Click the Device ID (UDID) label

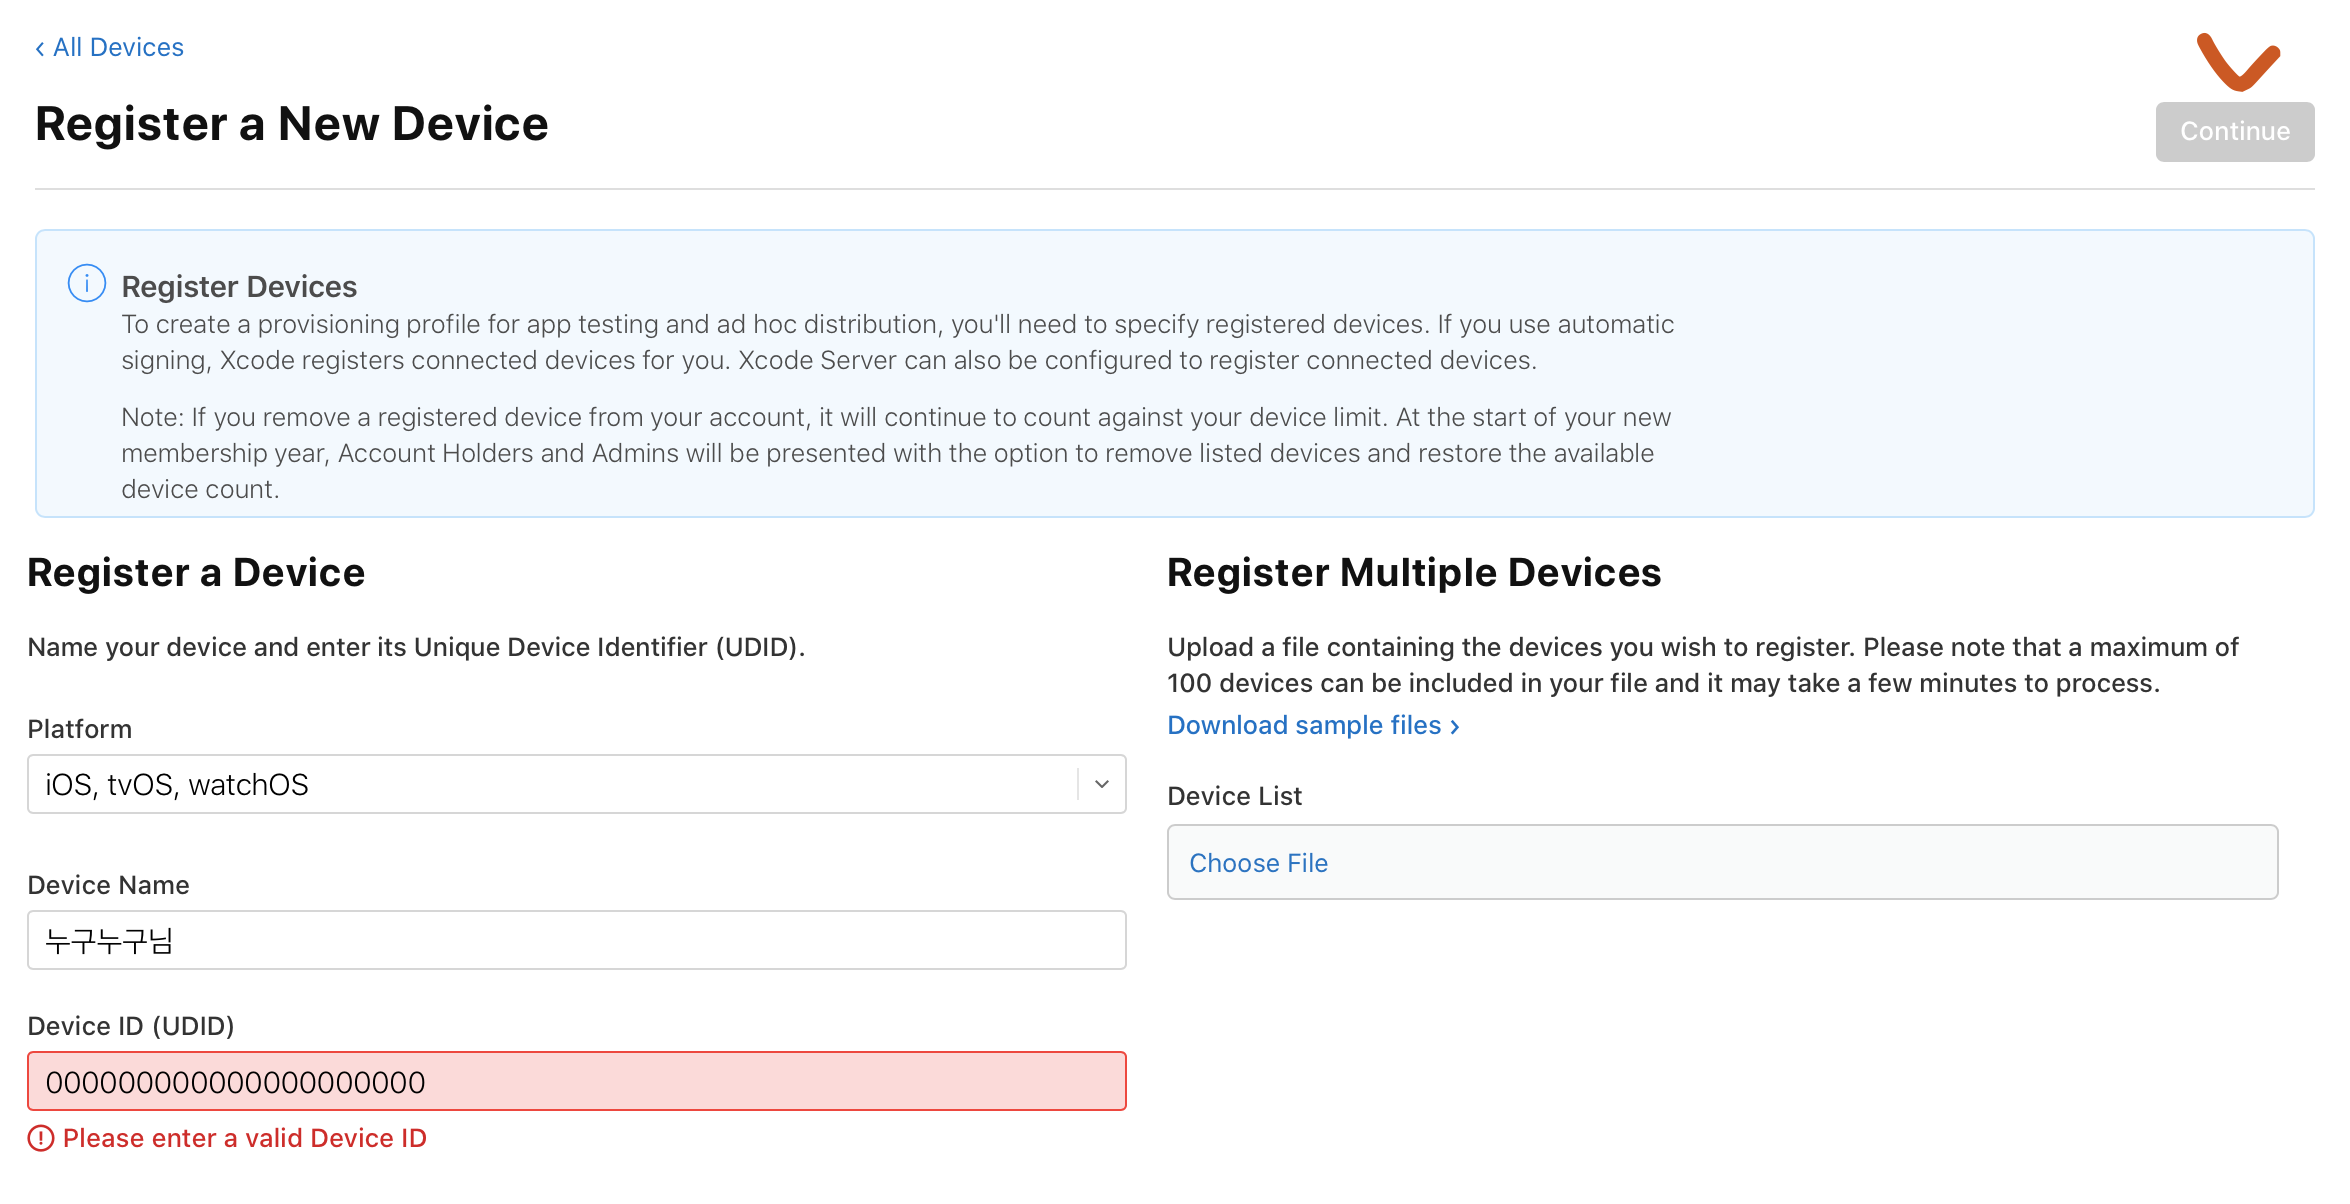(131, 1027)
